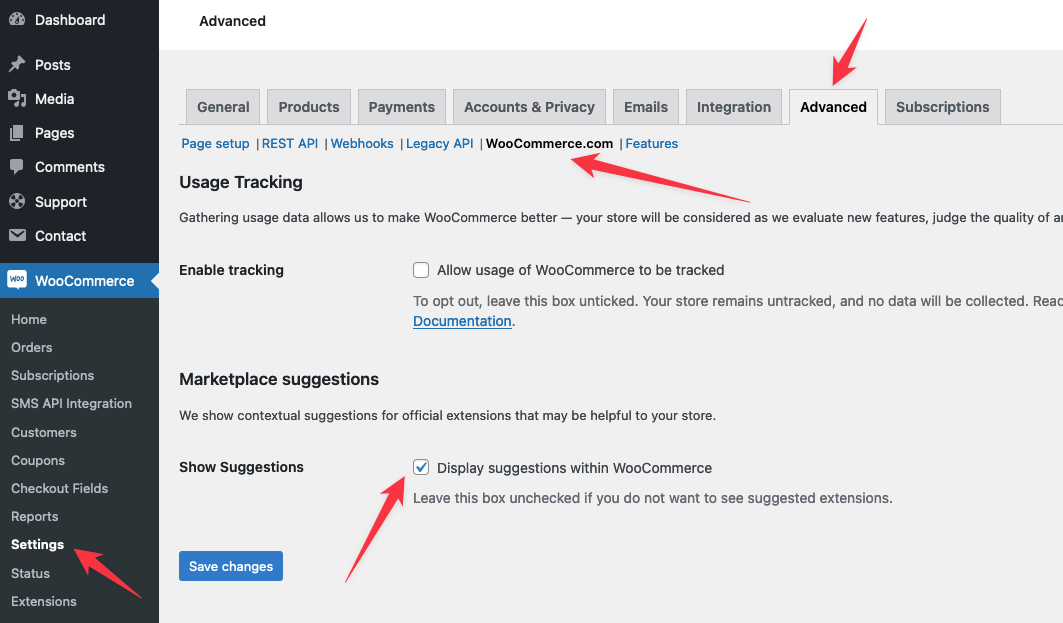Click the Dashboard gauge icon
Image resolution: width=1063 pixels, height=623 pixels.
coord(17,20)
